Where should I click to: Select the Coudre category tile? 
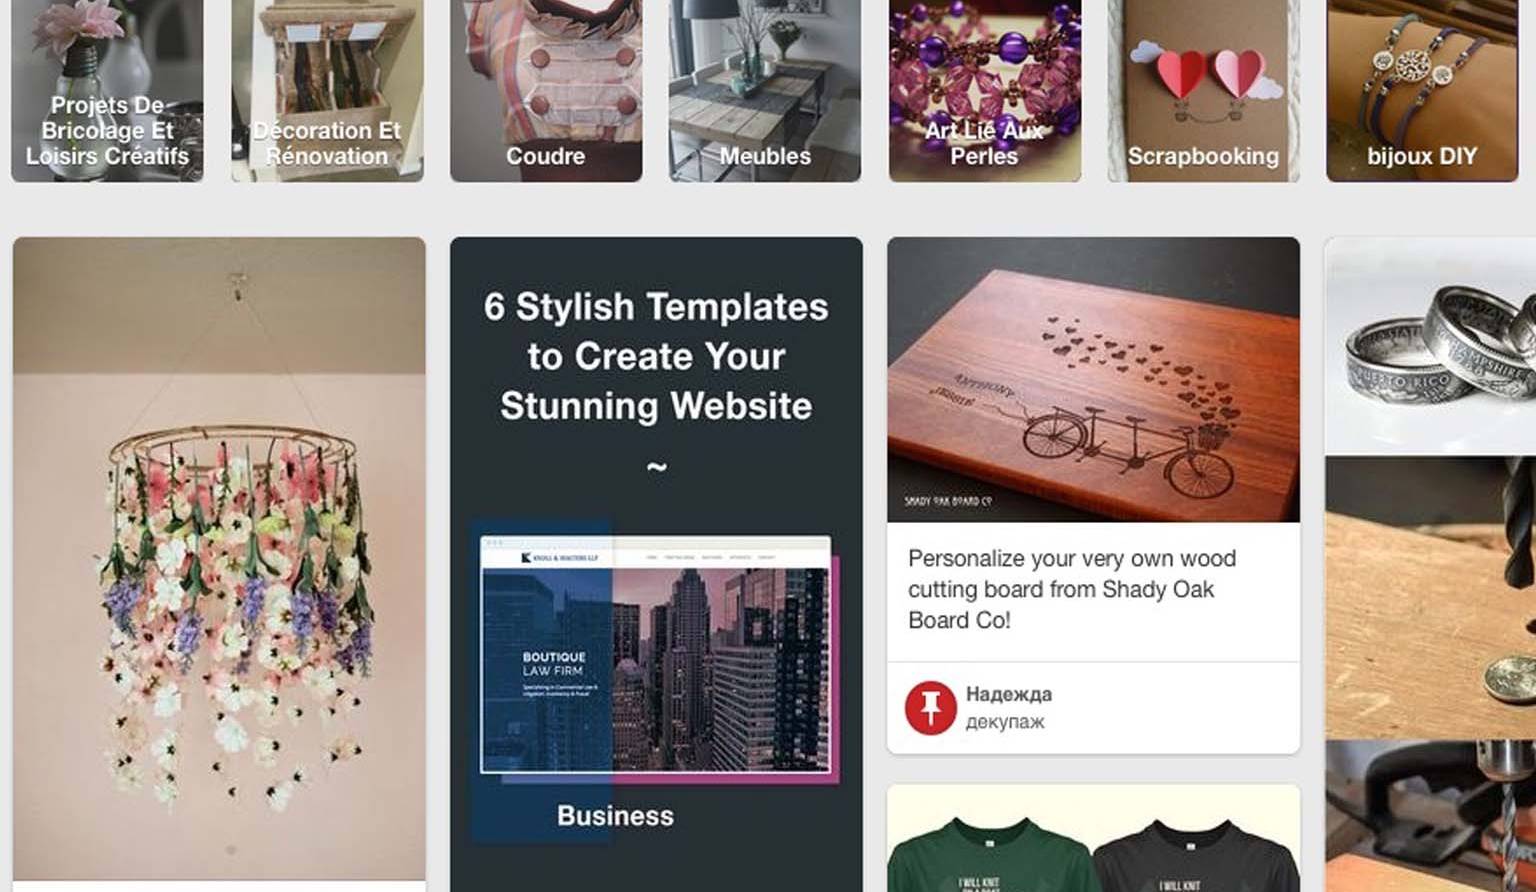click(x=546, y=91)
